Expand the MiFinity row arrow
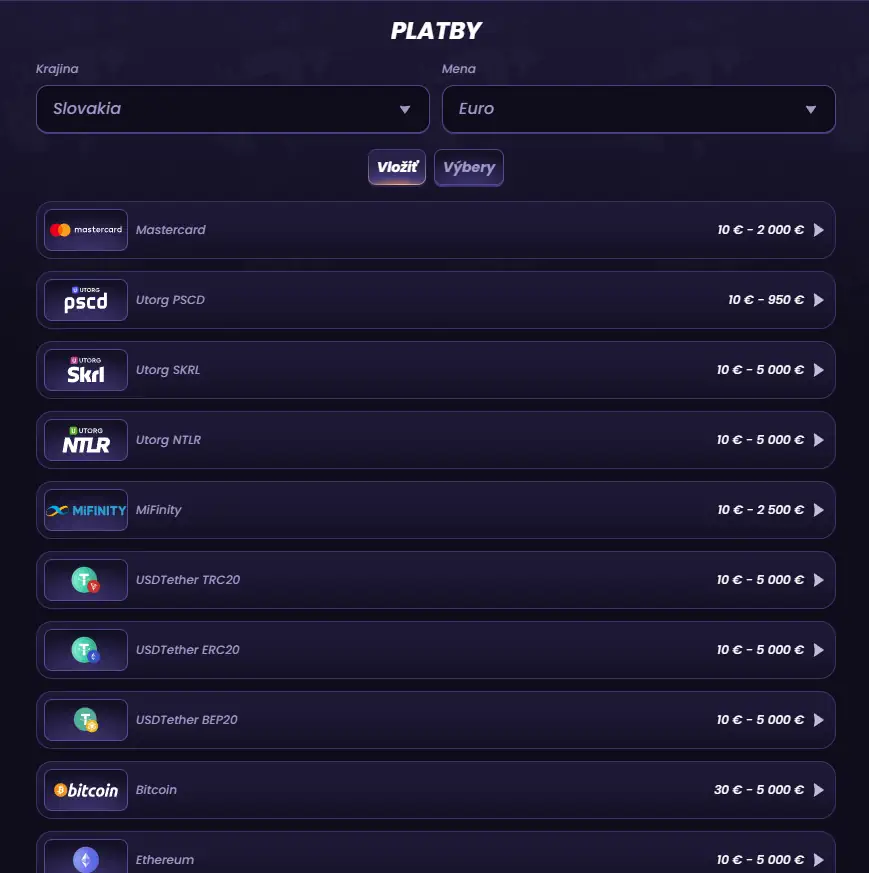Image resolution: width=869 pixels, height=873 pixels. pos(818,510)
